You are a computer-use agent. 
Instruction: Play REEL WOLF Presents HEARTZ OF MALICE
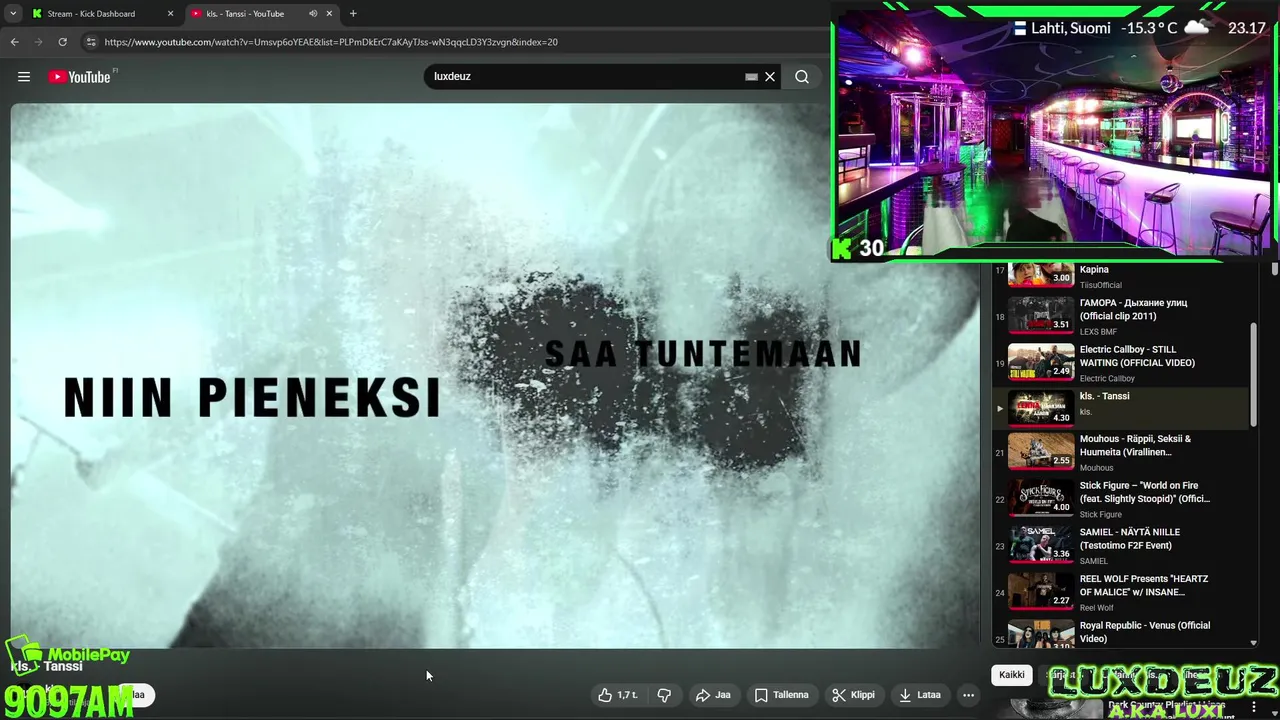[x=1120, y=592]
